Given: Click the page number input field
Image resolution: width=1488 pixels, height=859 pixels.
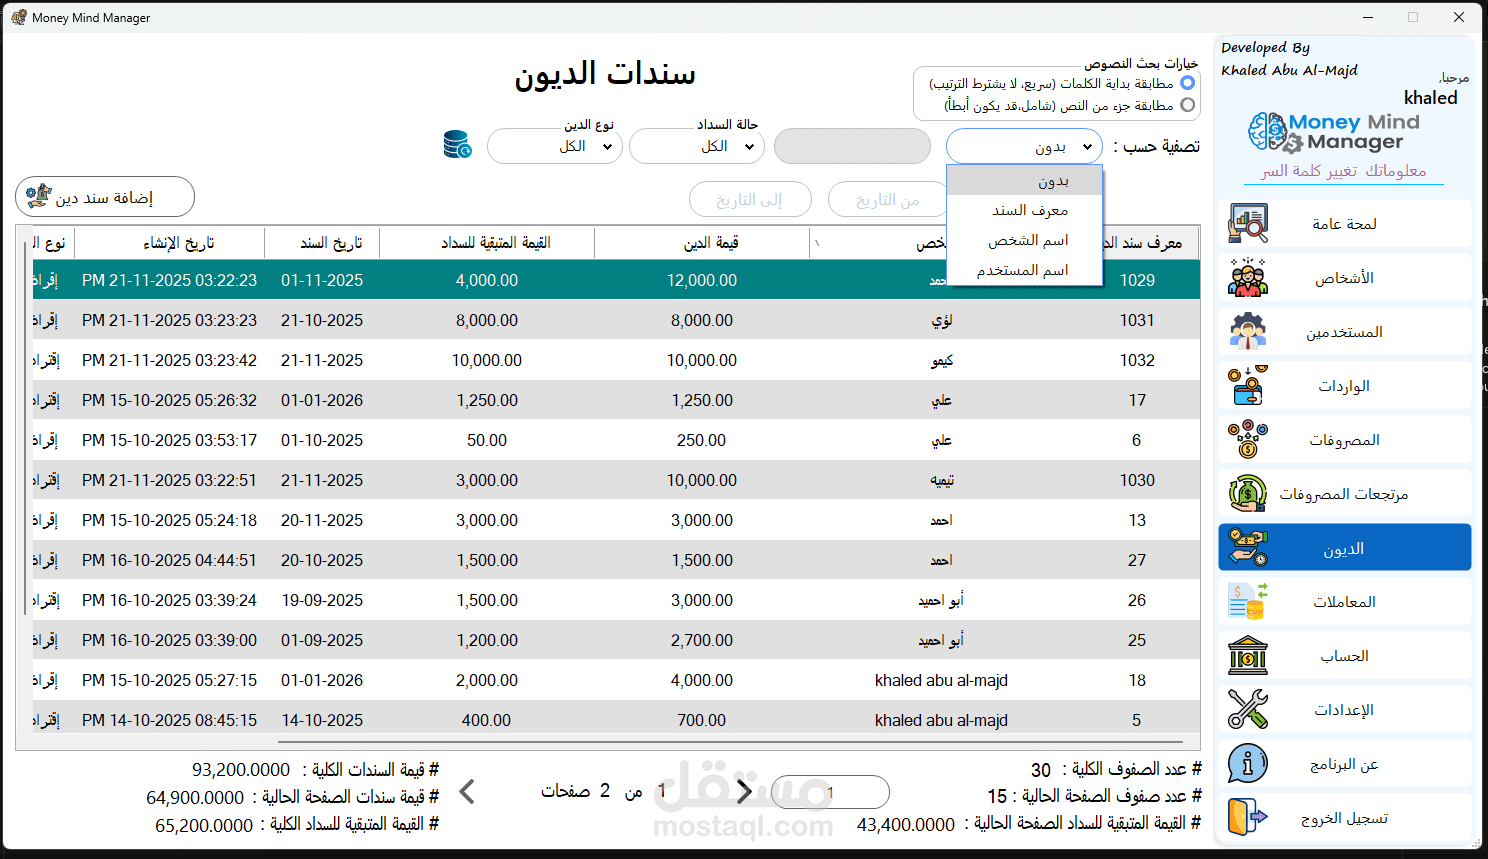Looking at the screenshot, I should tap(830, 792).
